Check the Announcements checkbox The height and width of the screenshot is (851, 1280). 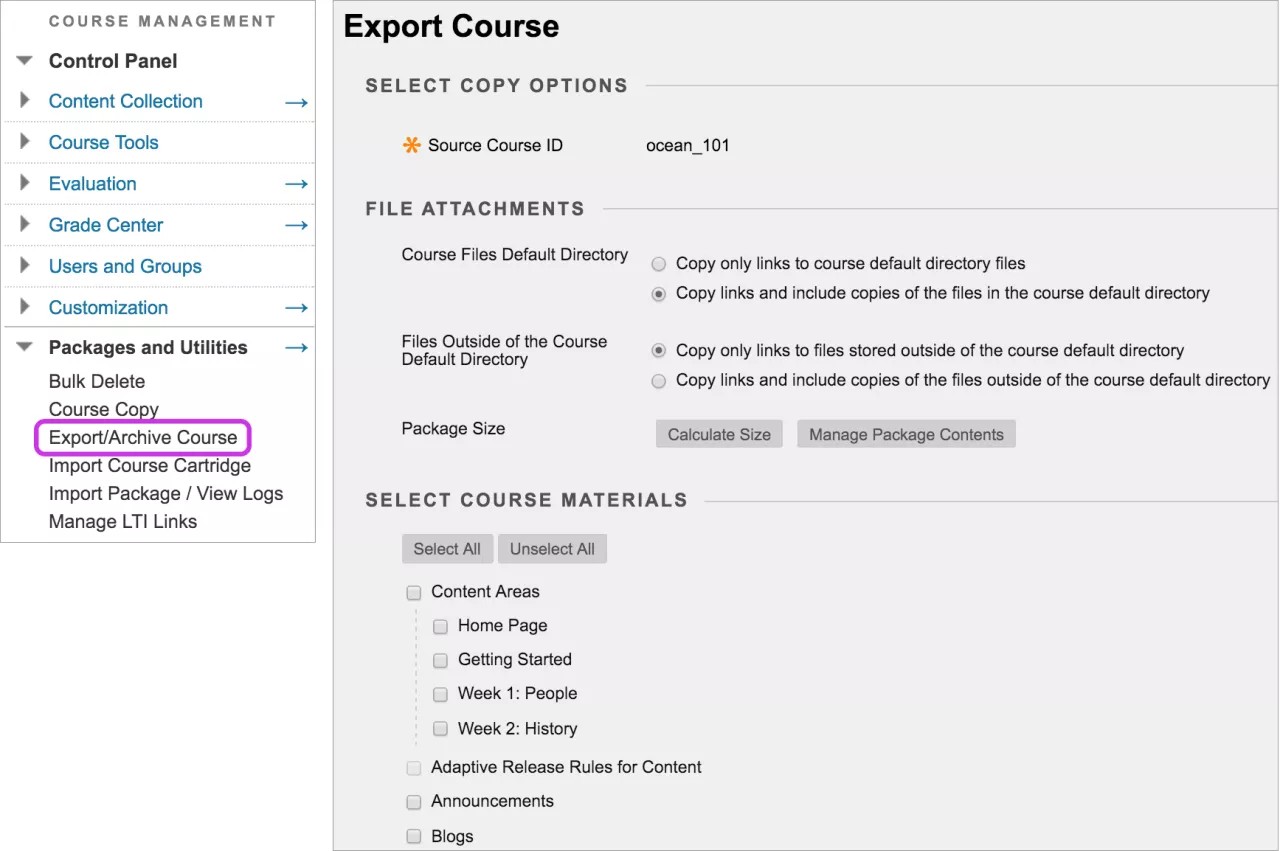(414, 801)
